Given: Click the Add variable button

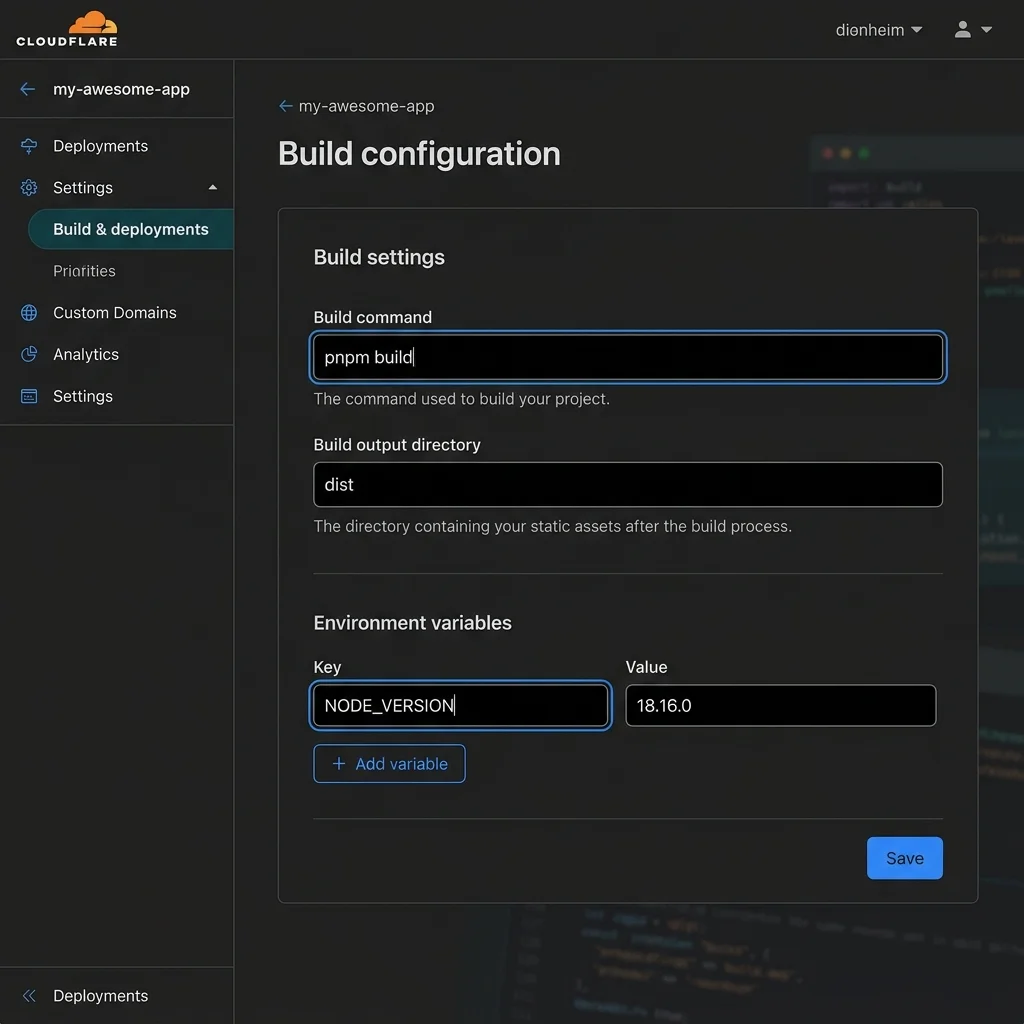Looking at the screenshot, I should [x=389, y=763].
